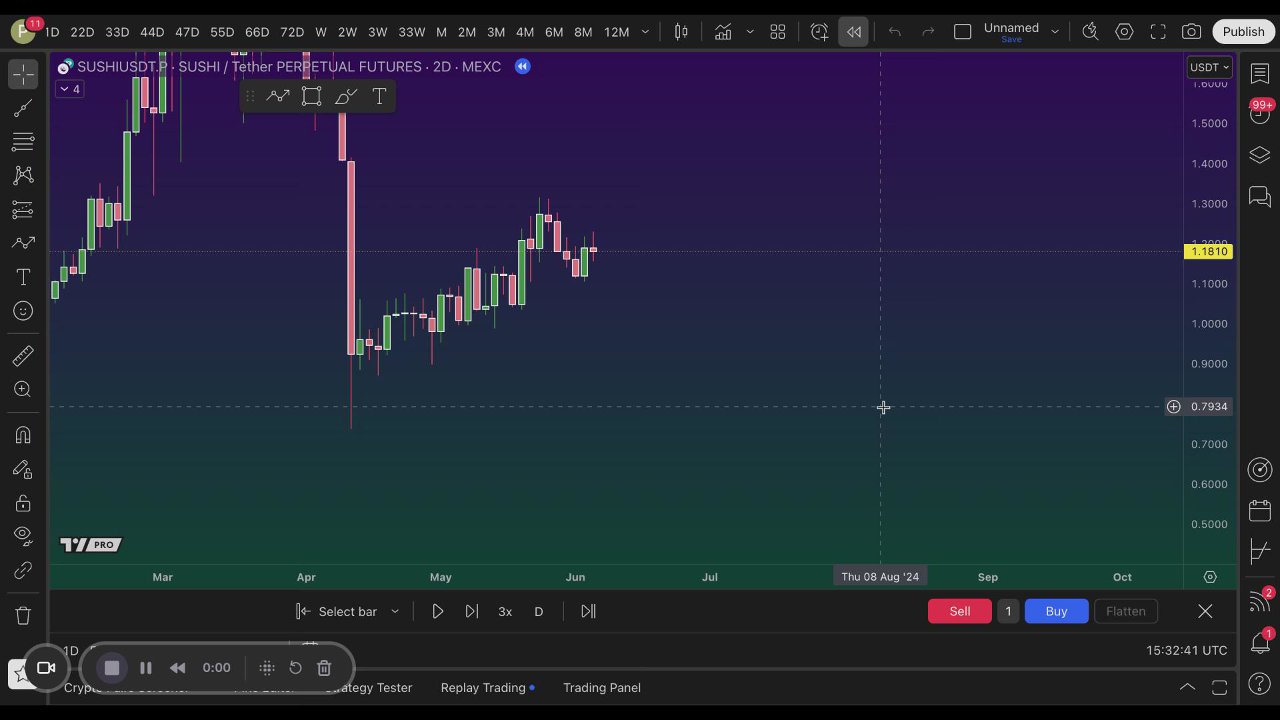
Task: Take a chart snapshot with camera icon
Action: pos(1191,32)
